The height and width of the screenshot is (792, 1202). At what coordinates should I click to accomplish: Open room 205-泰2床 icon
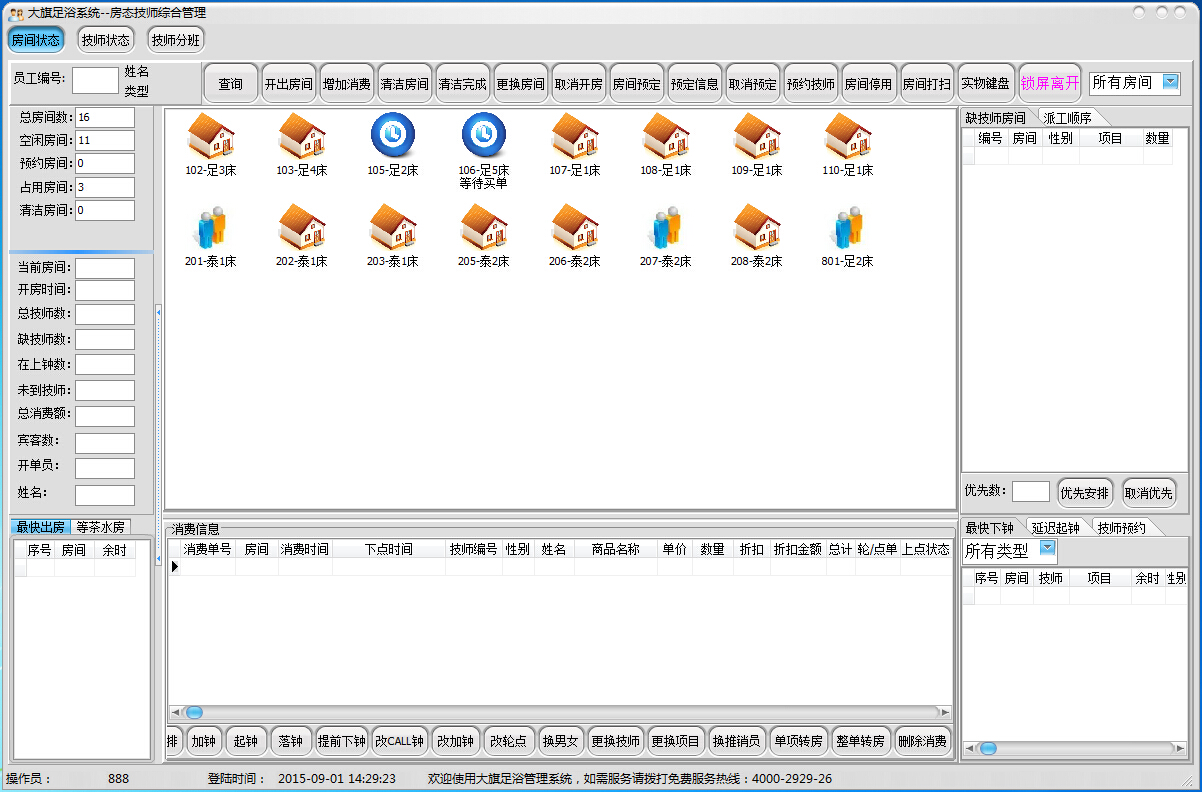(x=483, y=230)
